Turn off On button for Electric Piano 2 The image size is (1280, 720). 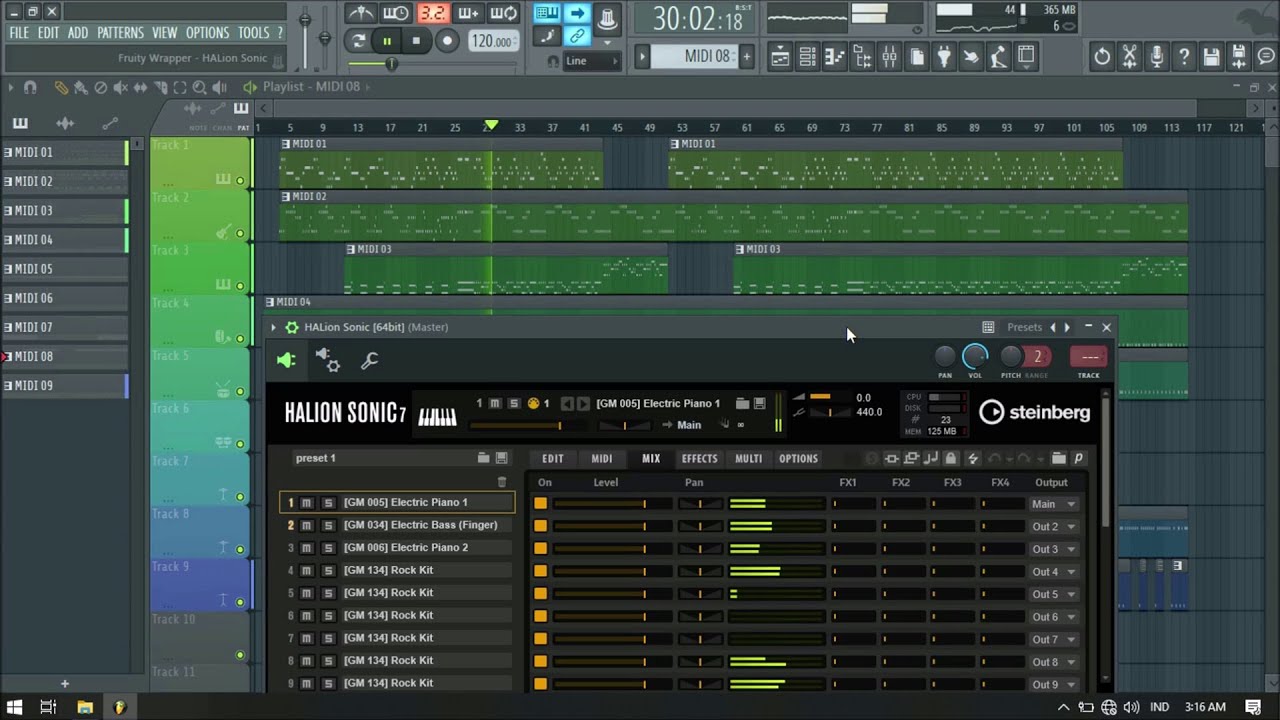[x=540, y=549]
